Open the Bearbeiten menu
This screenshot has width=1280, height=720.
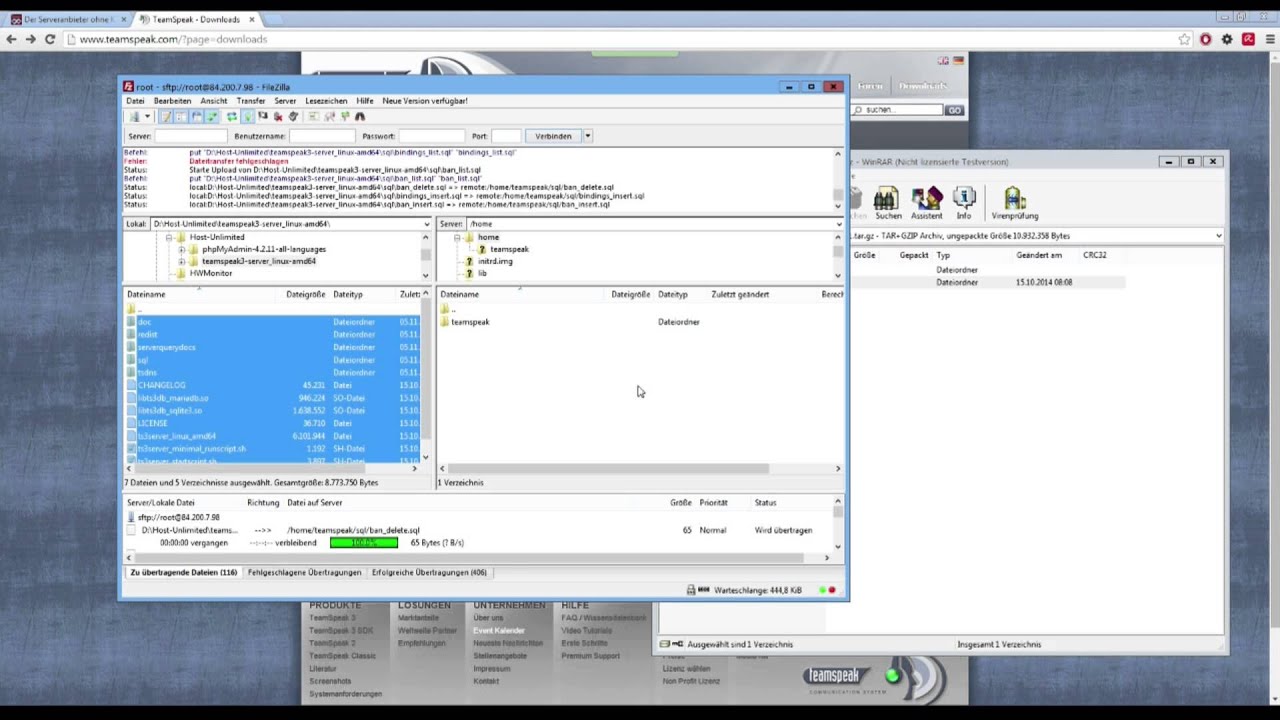tap(172, 101)
